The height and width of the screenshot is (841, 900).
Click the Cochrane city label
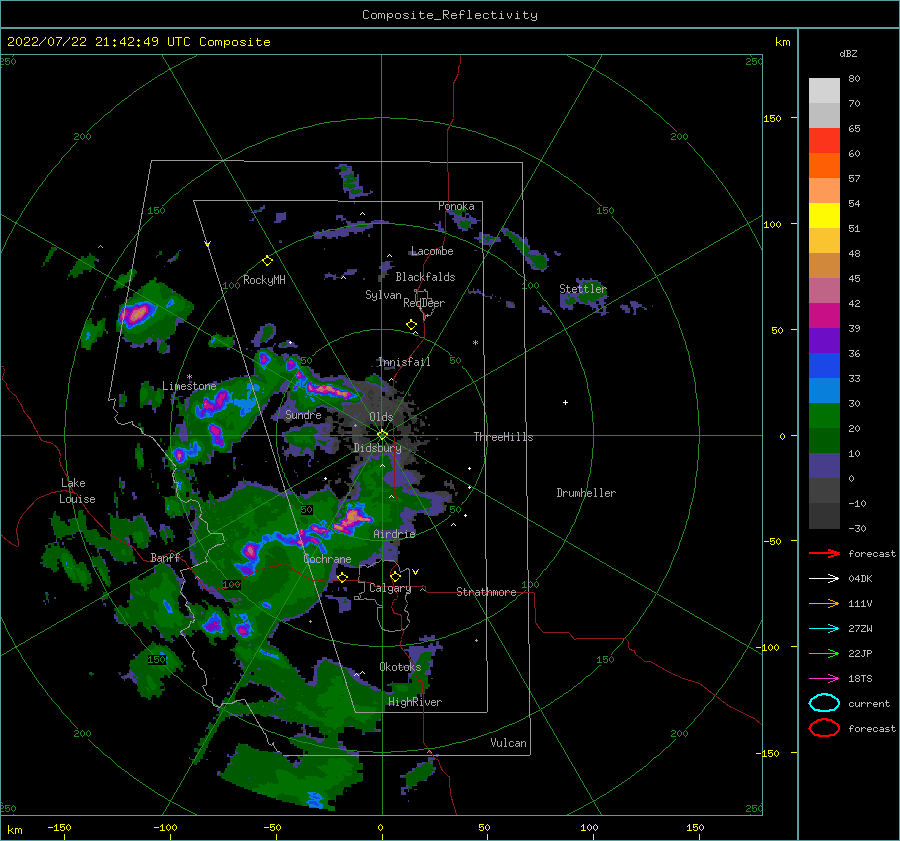point(327,559)
